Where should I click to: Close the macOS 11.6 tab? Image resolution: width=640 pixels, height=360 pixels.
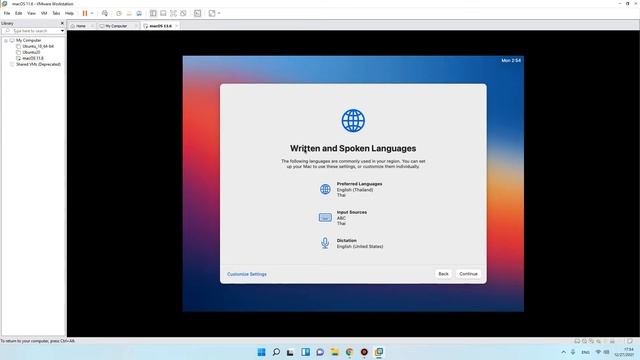(176, 26)
